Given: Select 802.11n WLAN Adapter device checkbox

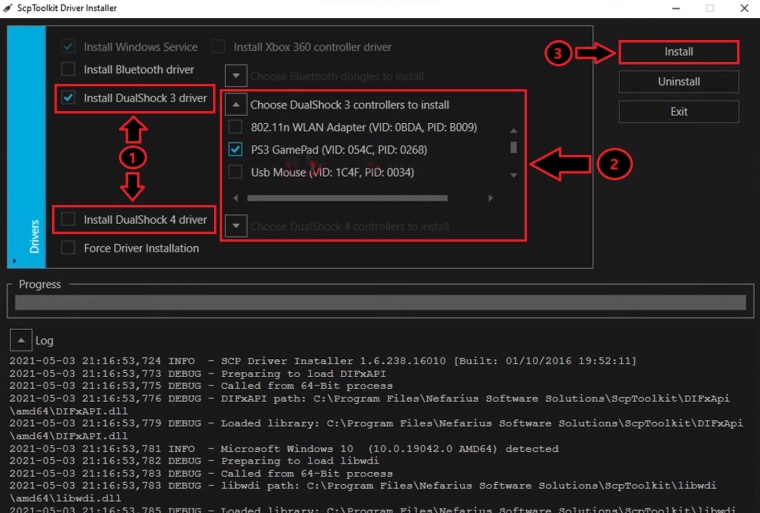Looking at the screenshot, I should point(236,127).
